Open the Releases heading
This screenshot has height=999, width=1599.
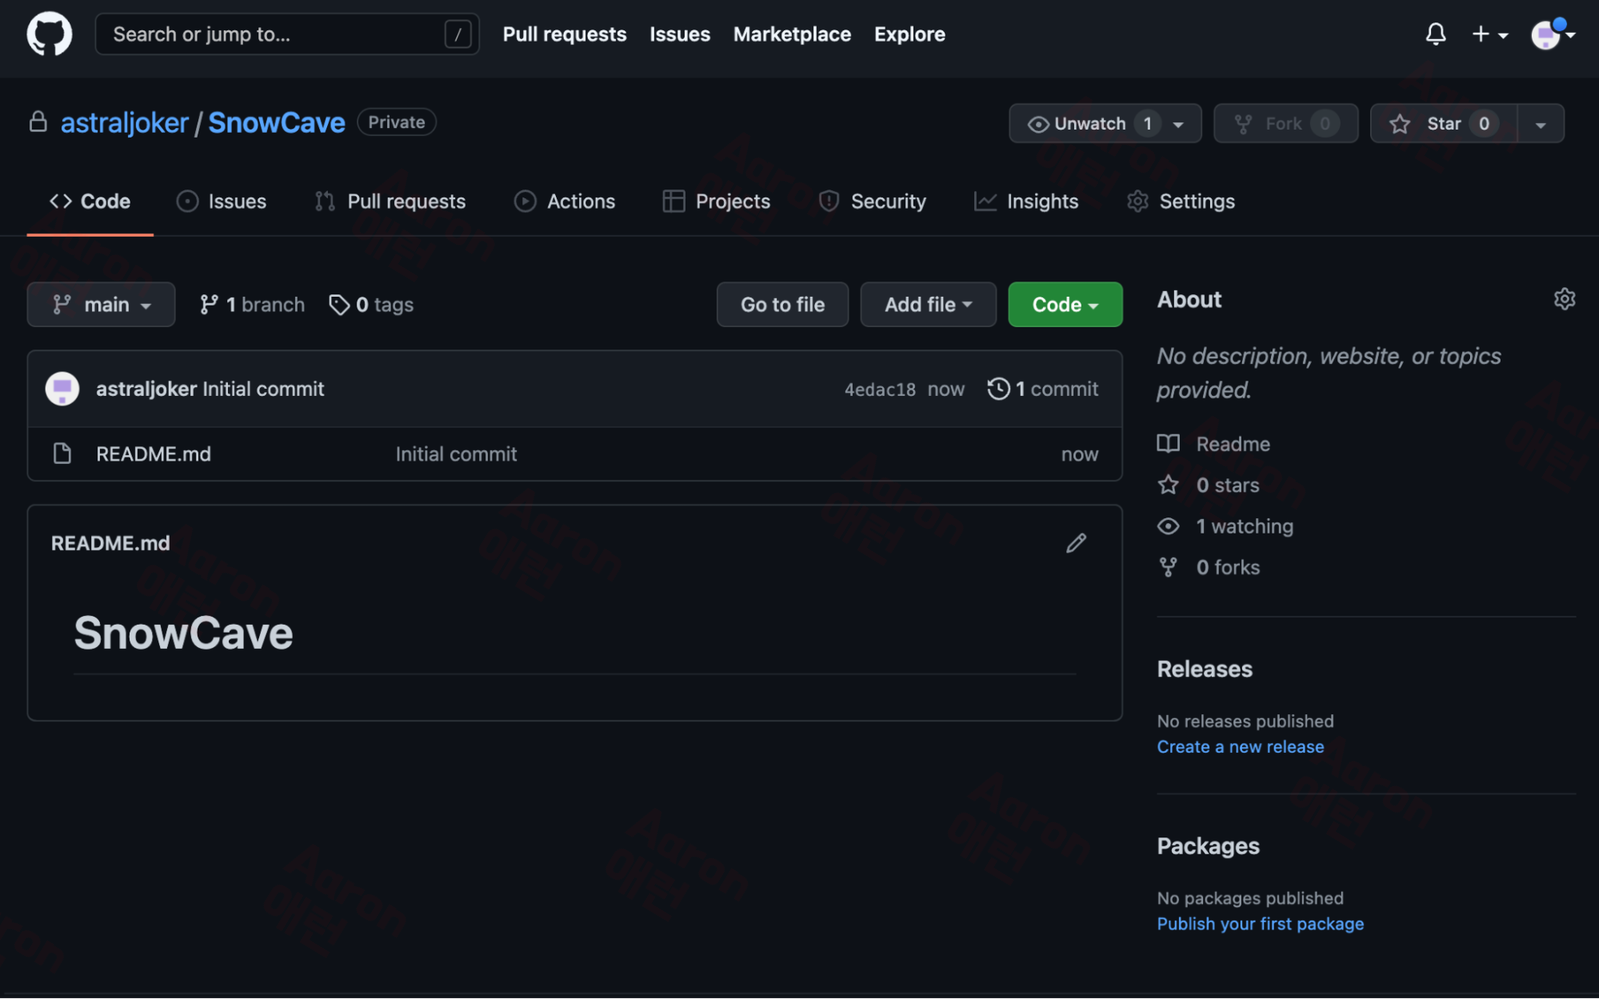tap(1204, 669)
